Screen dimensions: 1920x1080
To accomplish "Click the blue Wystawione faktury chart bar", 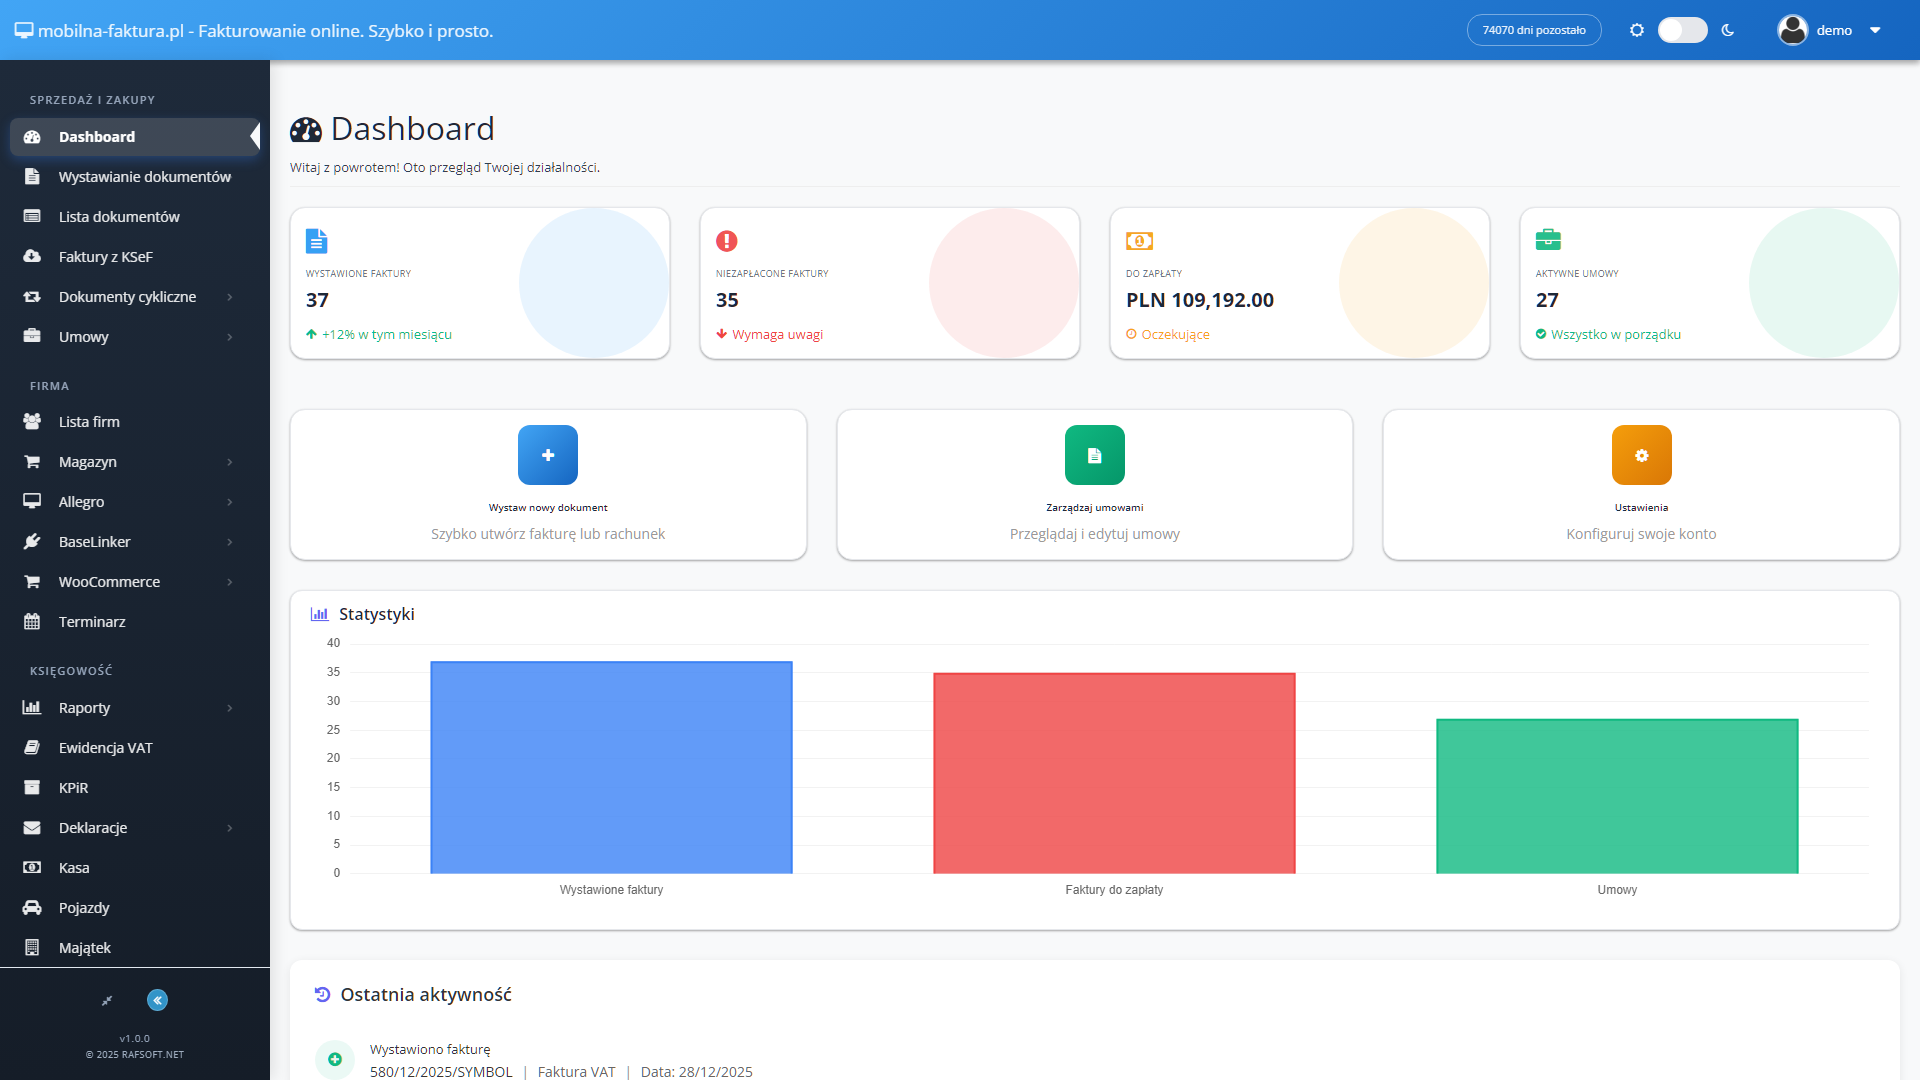I will pyautogui.click(x=611, y=767).
